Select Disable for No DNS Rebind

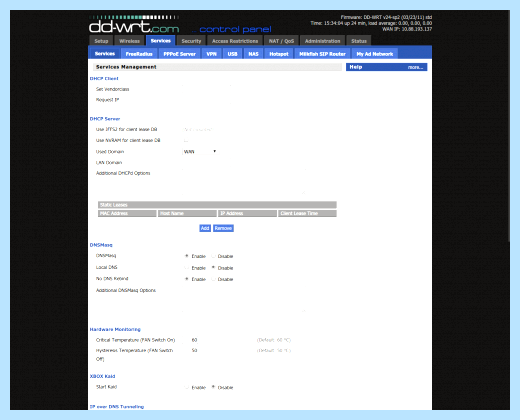(213, 279)
